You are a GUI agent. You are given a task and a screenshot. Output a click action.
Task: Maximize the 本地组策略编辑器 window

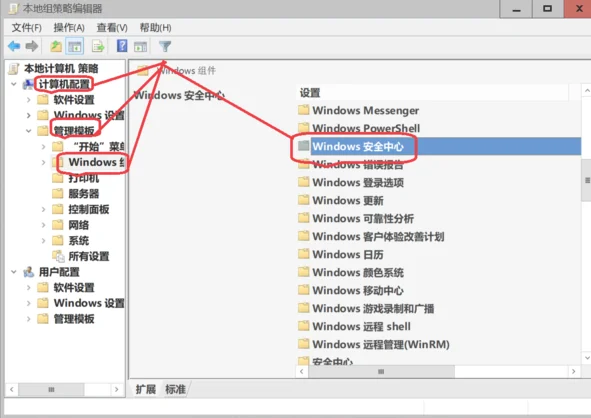coord(548,9)
